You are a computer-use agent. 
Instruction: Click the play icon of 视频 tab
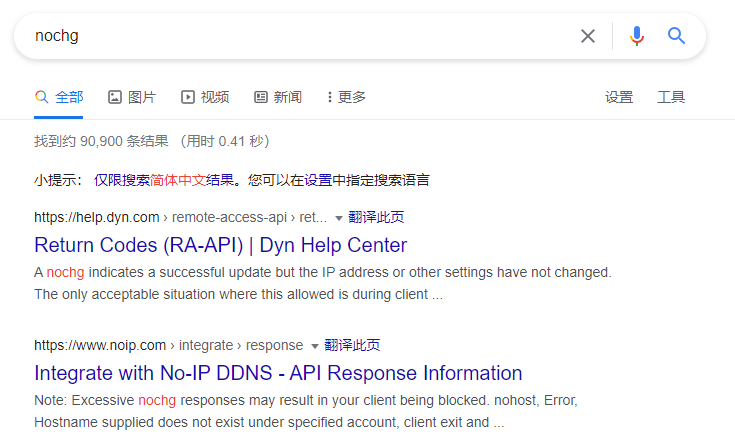188,97
